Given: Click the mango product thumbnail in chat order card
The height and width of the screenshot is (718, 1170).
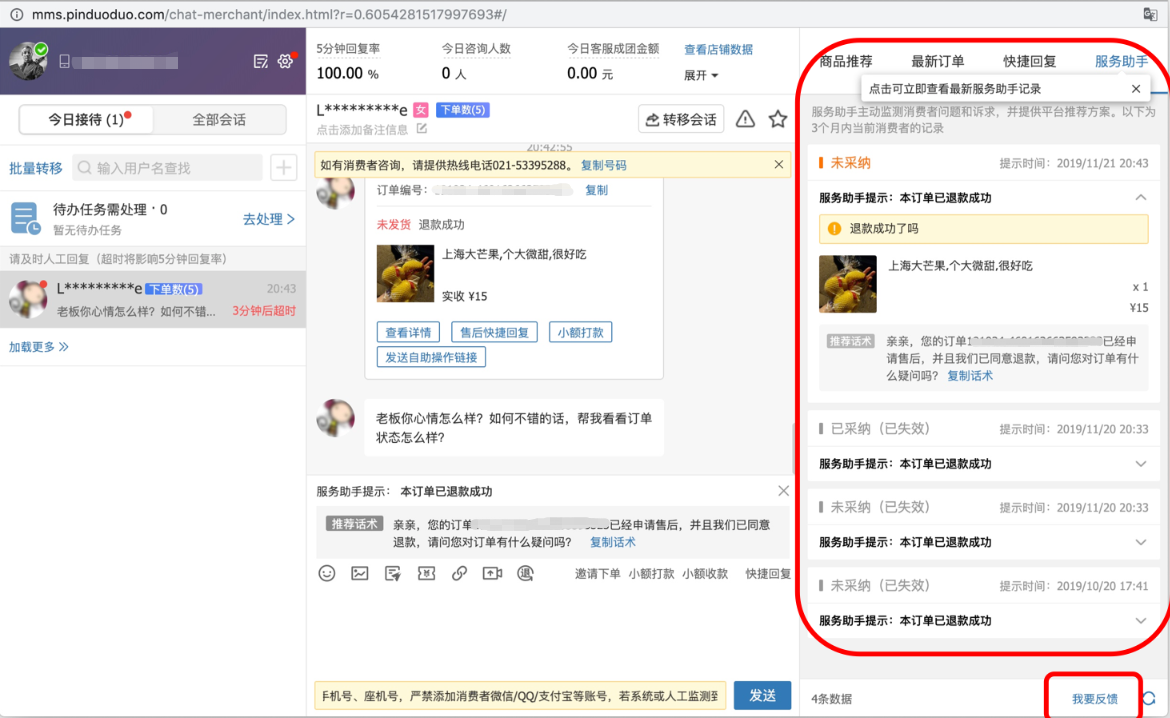Looking at the screenshot, I should click(x=405, y=274).
